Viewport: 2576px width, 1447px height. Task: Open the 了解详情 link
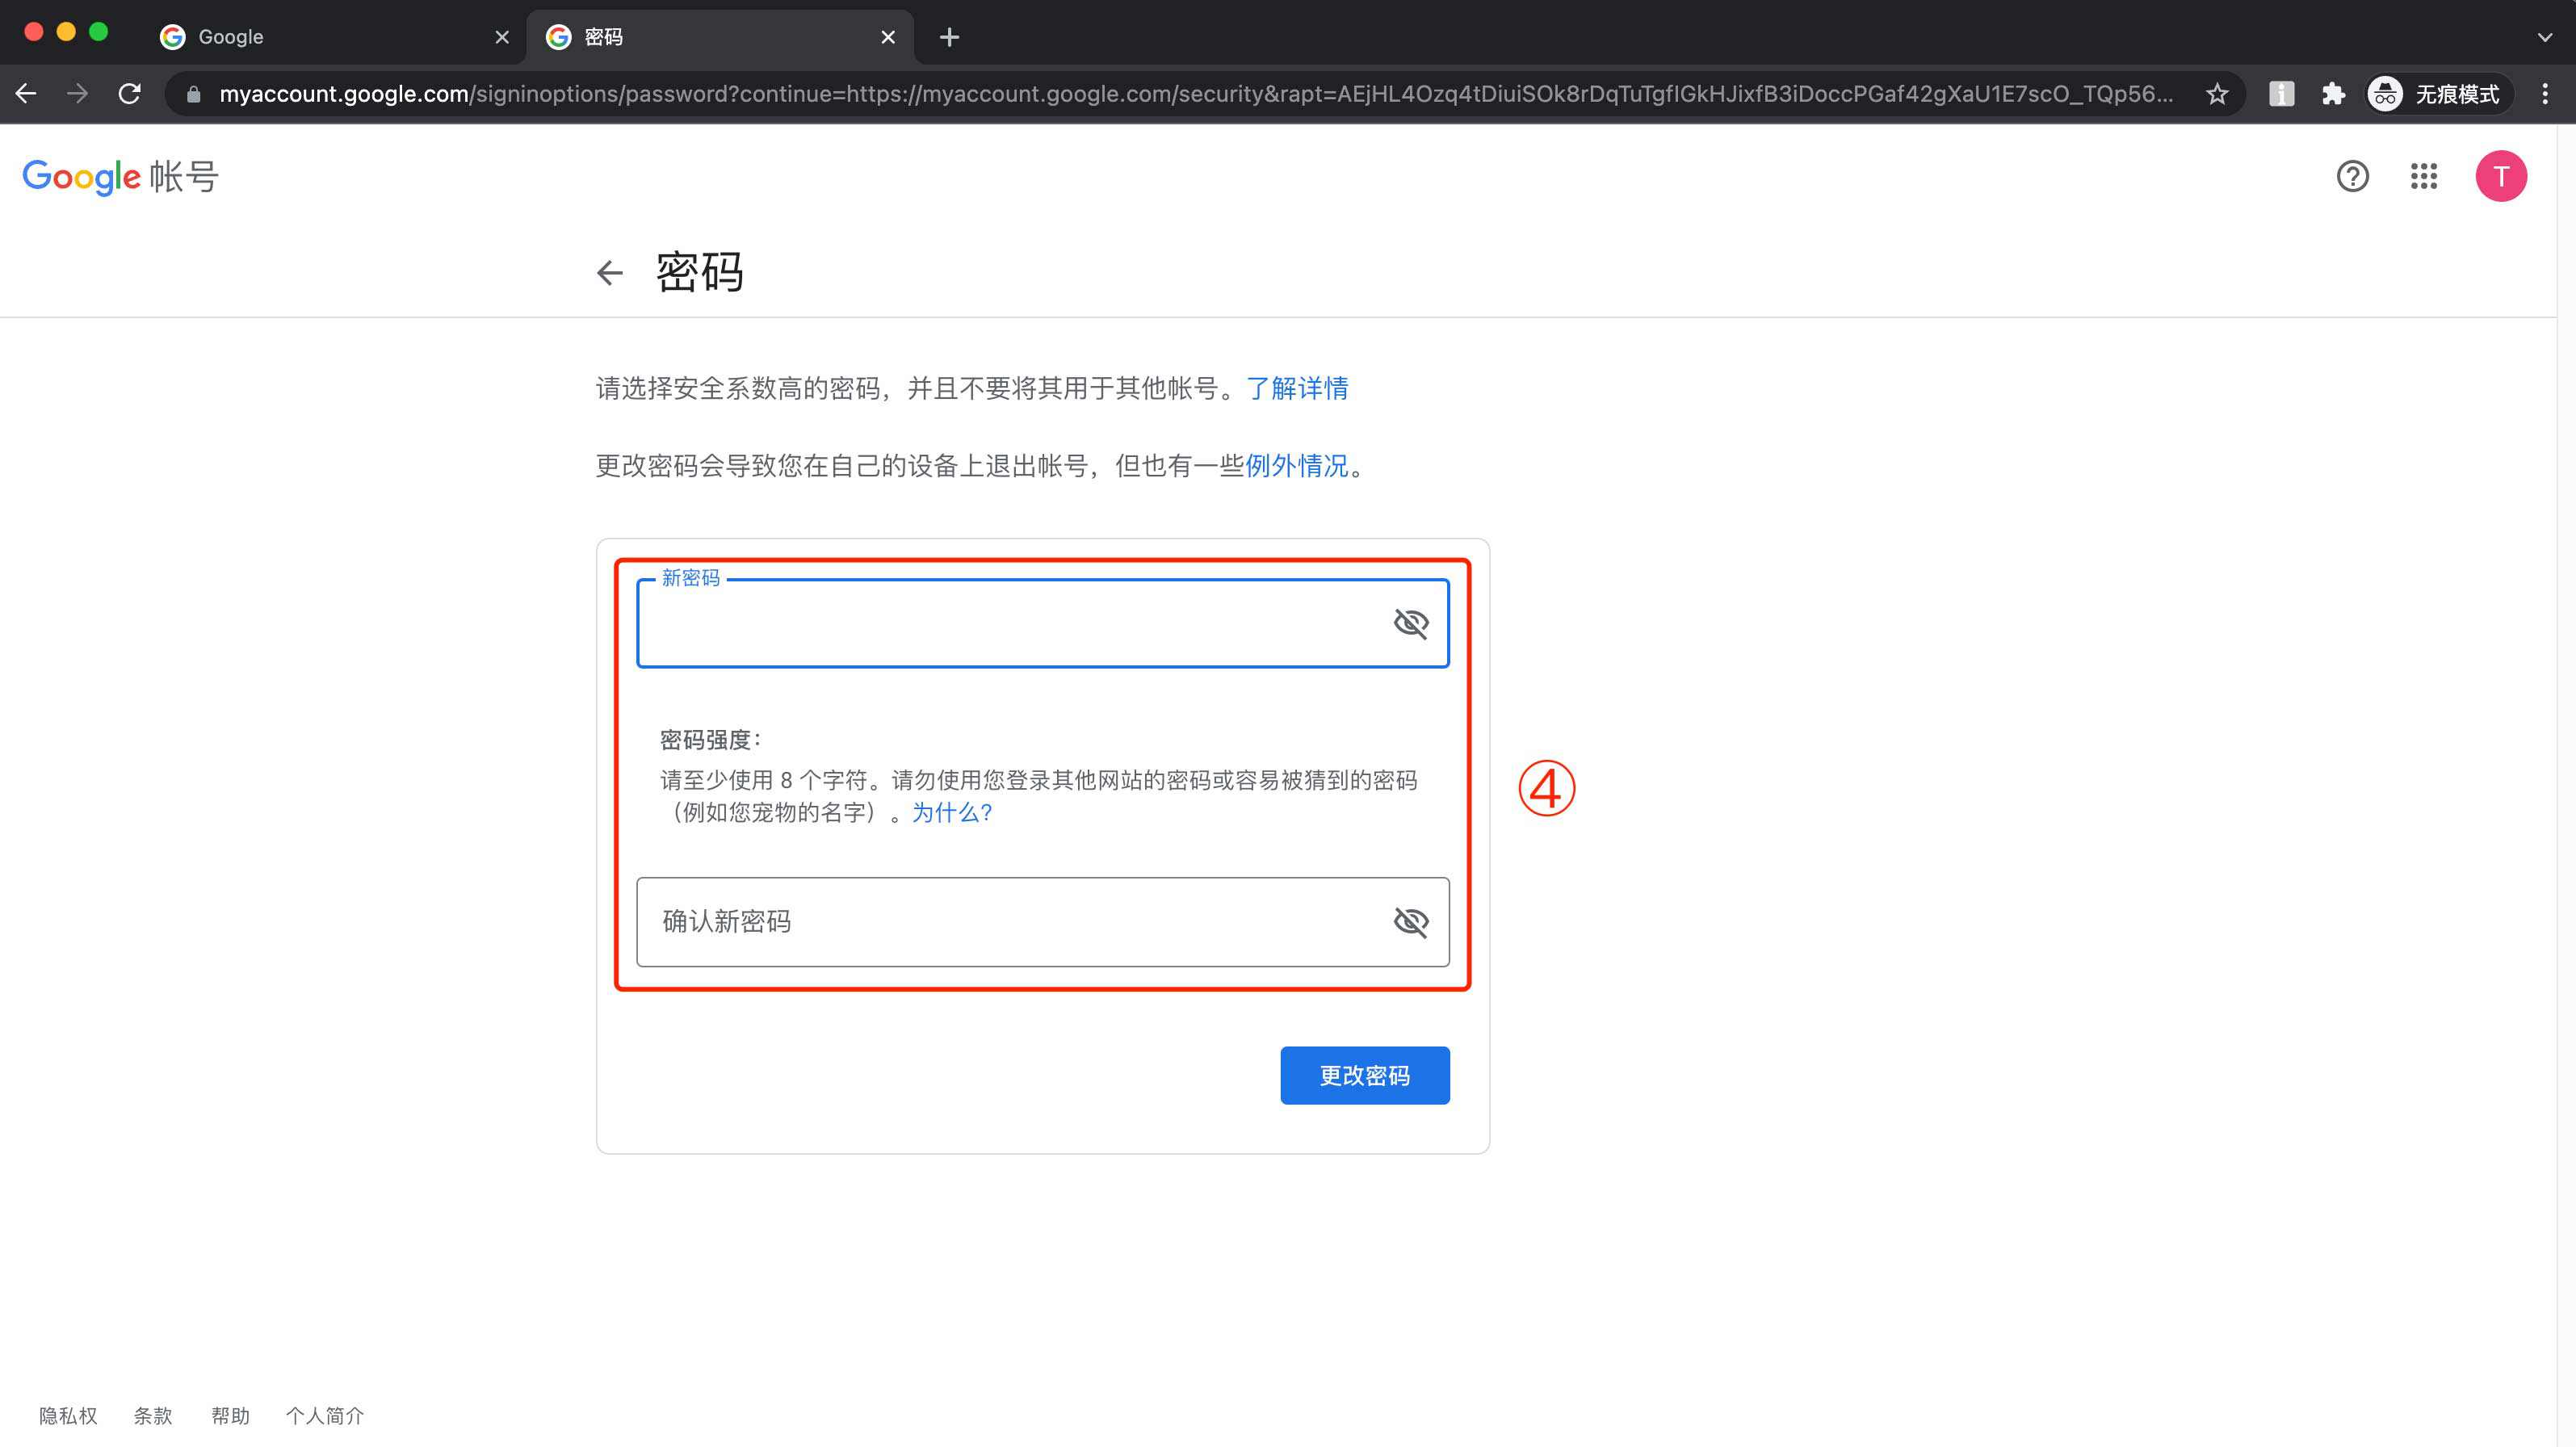[x=1296, y=388]
